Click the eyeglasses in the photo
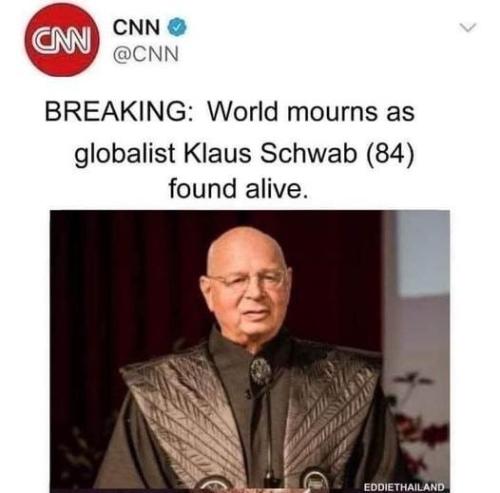500x493 pixels. click(247, 279)
